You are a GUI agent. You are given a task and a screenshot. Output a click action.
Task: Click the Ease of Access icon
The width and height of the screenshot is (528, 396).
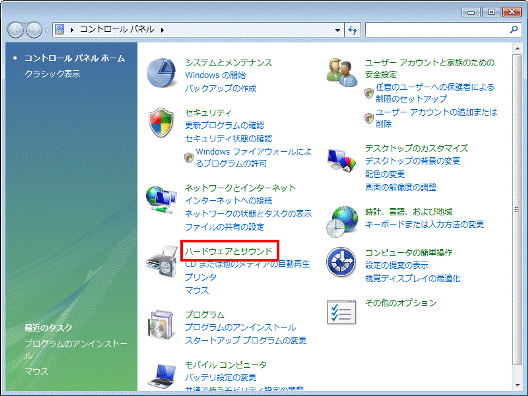point(341,262)
